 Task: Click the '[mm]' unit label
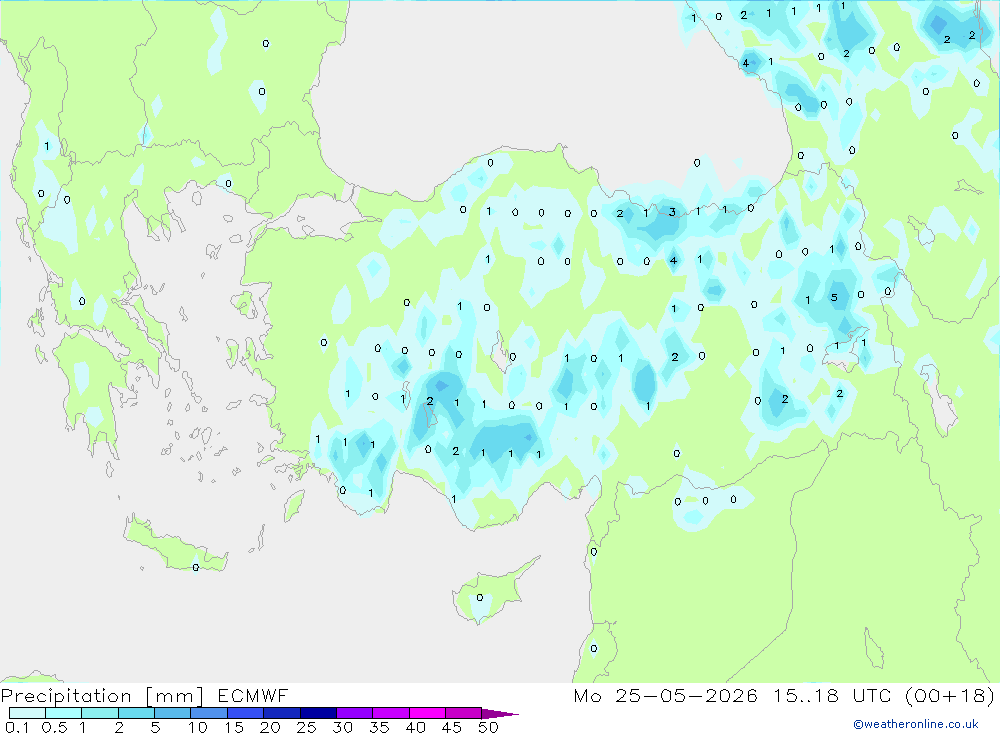pos(175,696)
